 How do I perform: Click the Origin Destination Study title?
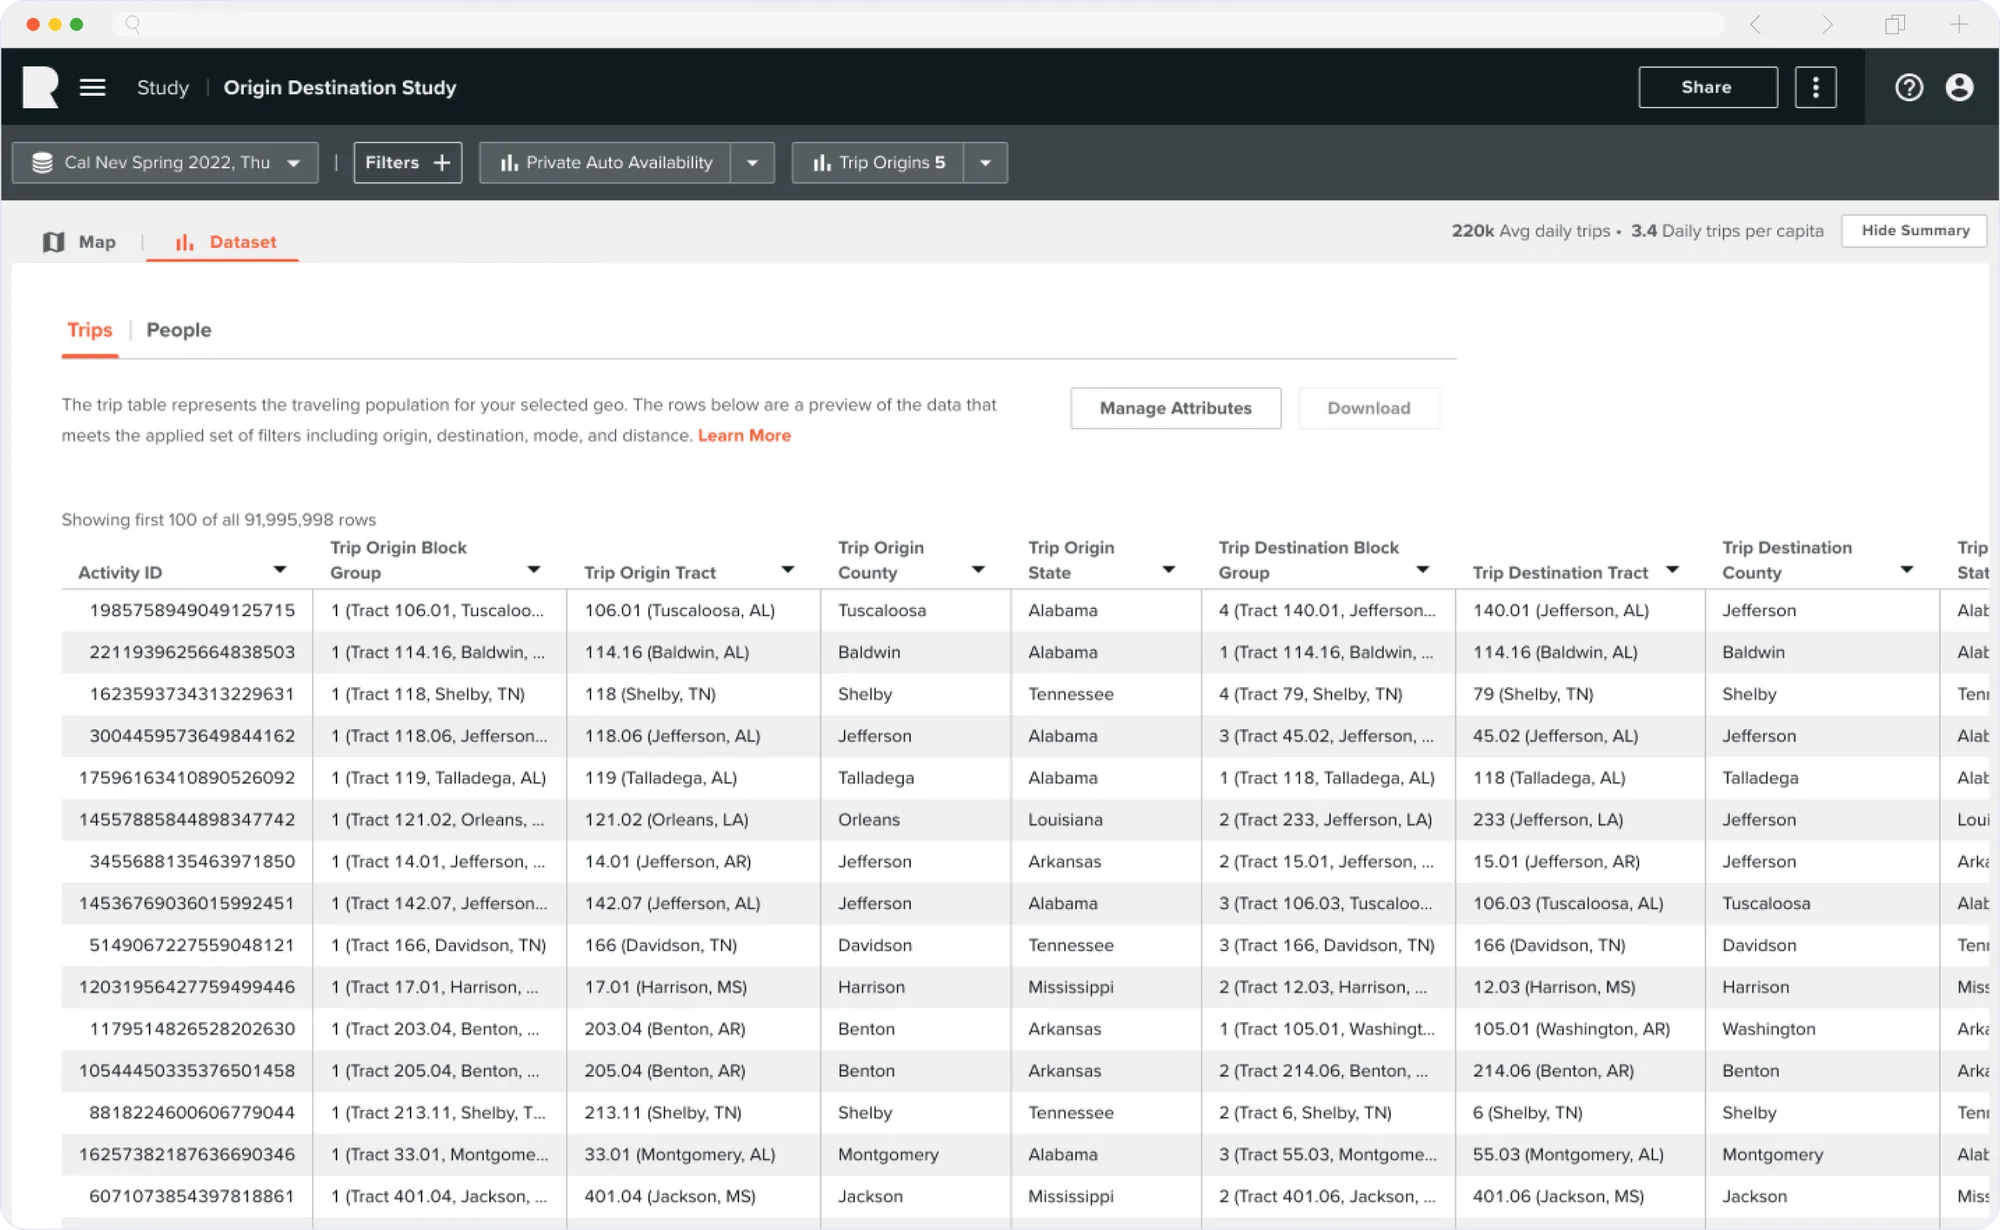[340, 88]
